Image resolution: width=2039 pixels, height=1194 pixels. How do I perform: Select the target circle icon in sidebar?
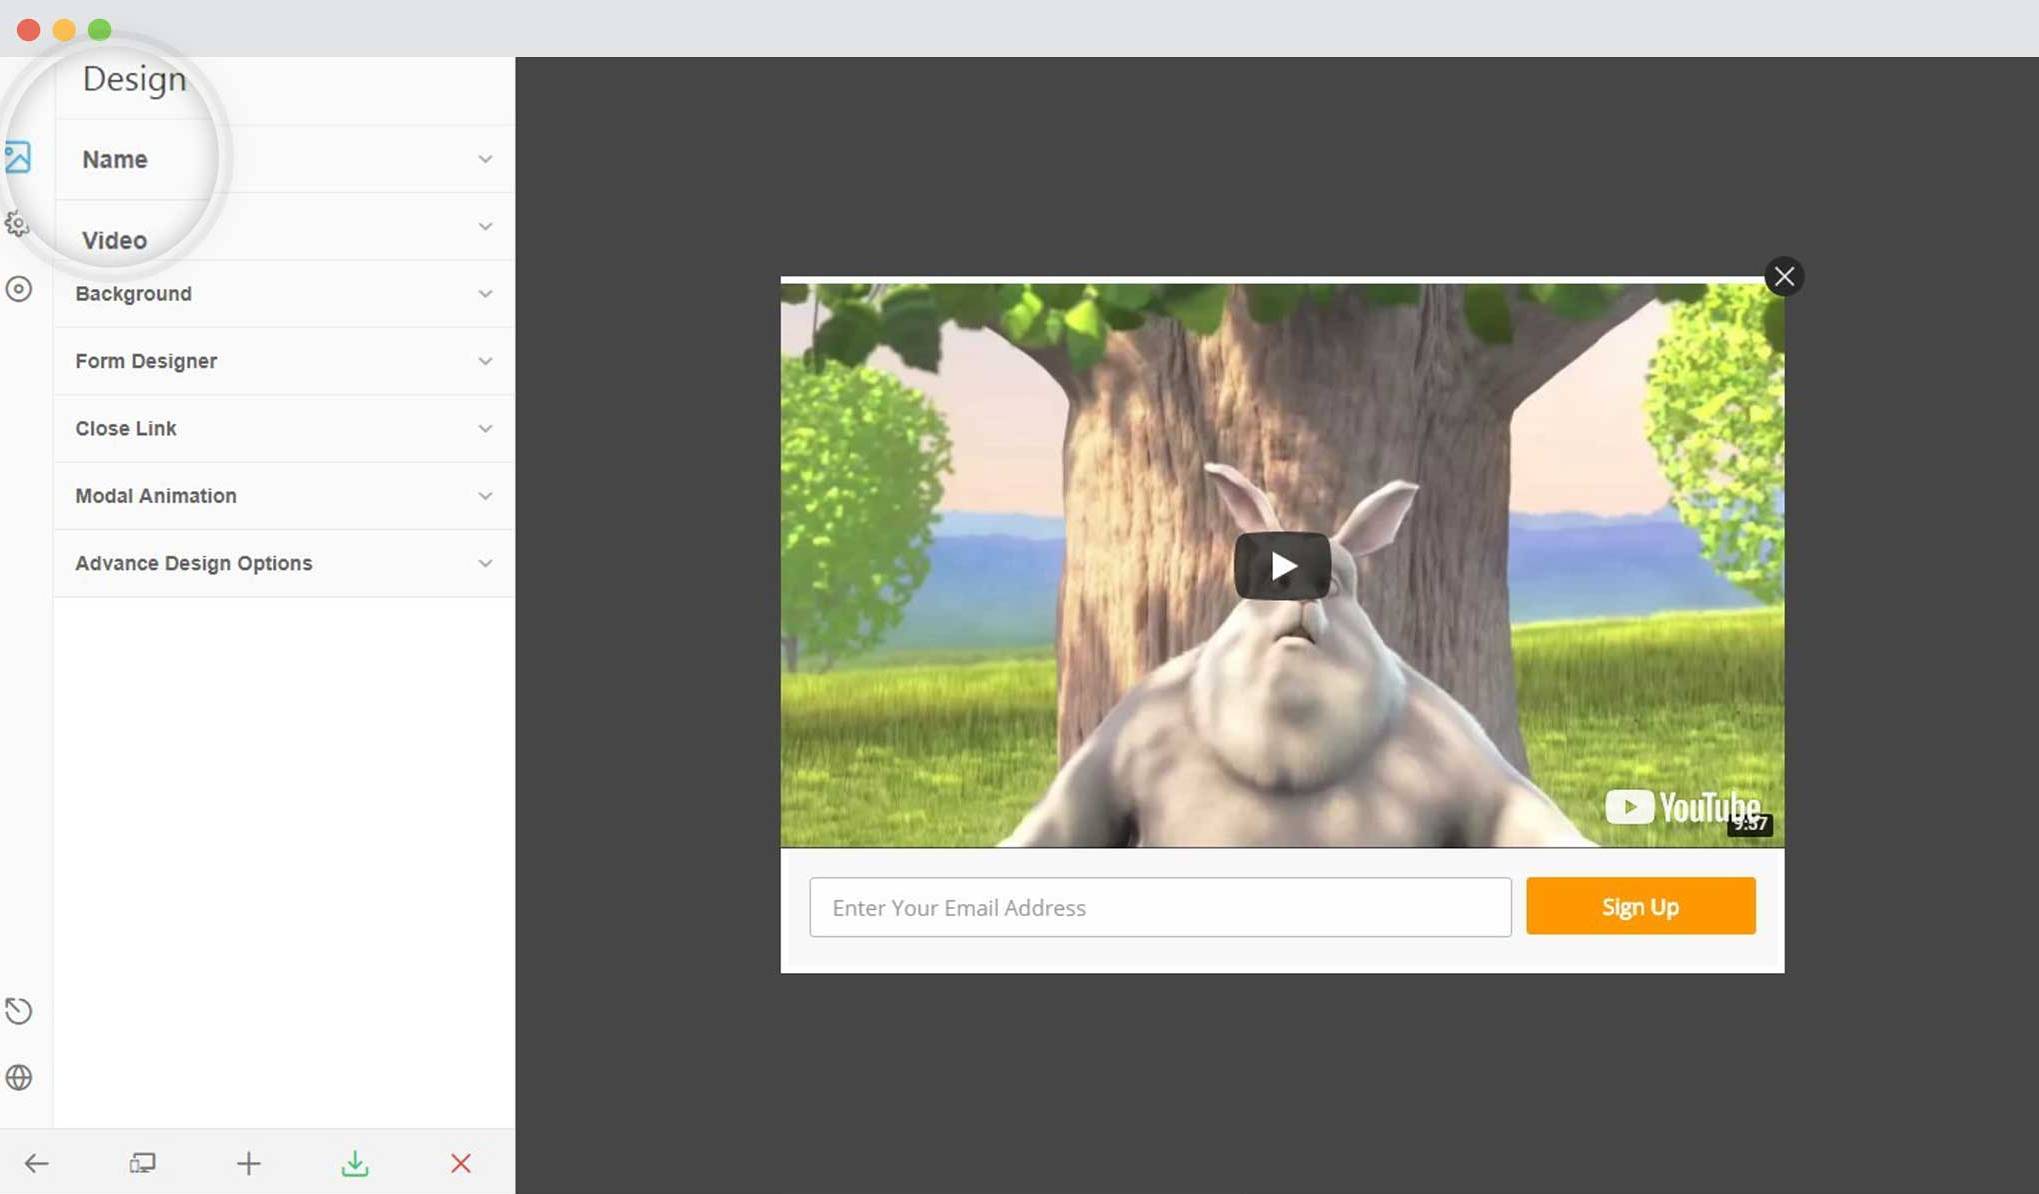click(19, 289)
